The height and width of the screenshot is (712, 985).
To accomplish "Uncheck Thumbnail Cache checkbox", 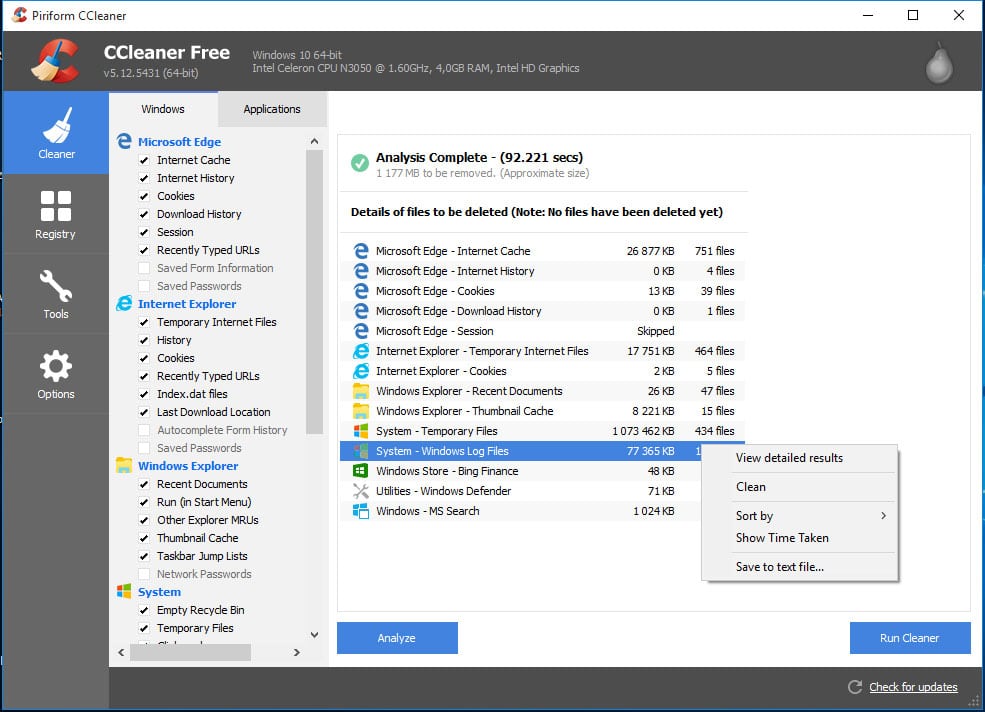I will coord(144,539).
